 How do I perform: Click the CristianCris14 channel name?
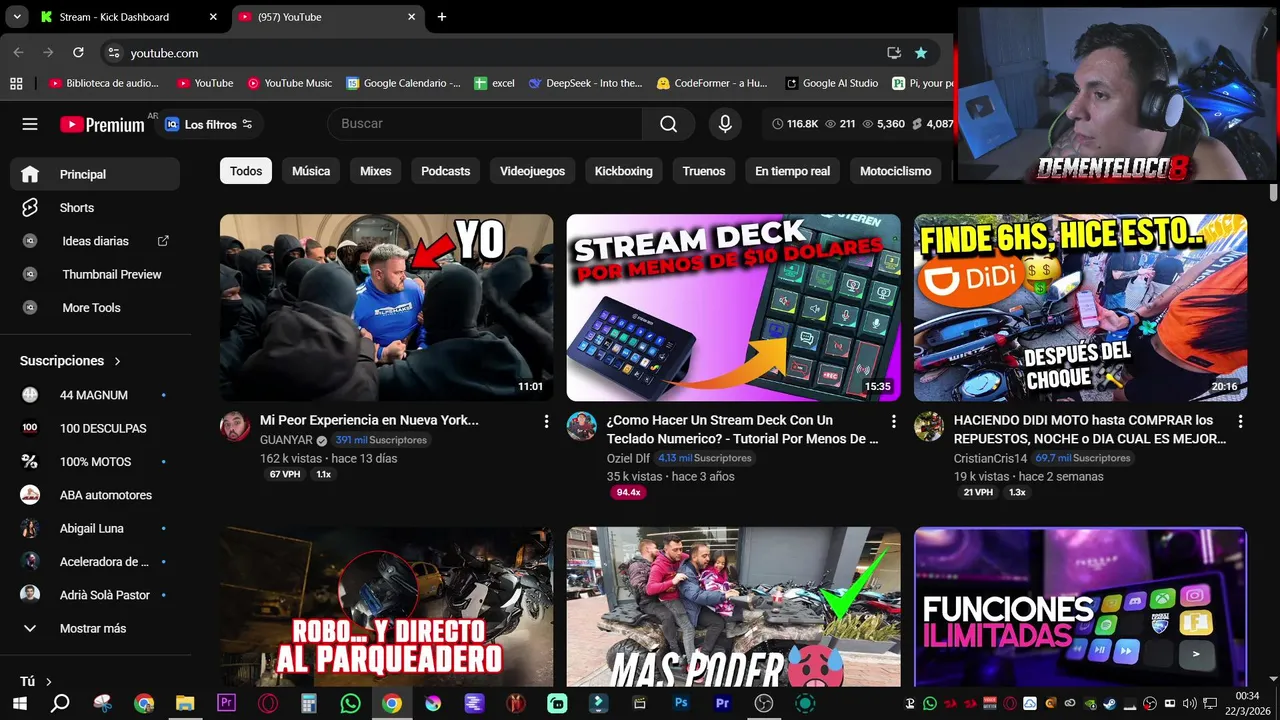(x=990, y=458)
